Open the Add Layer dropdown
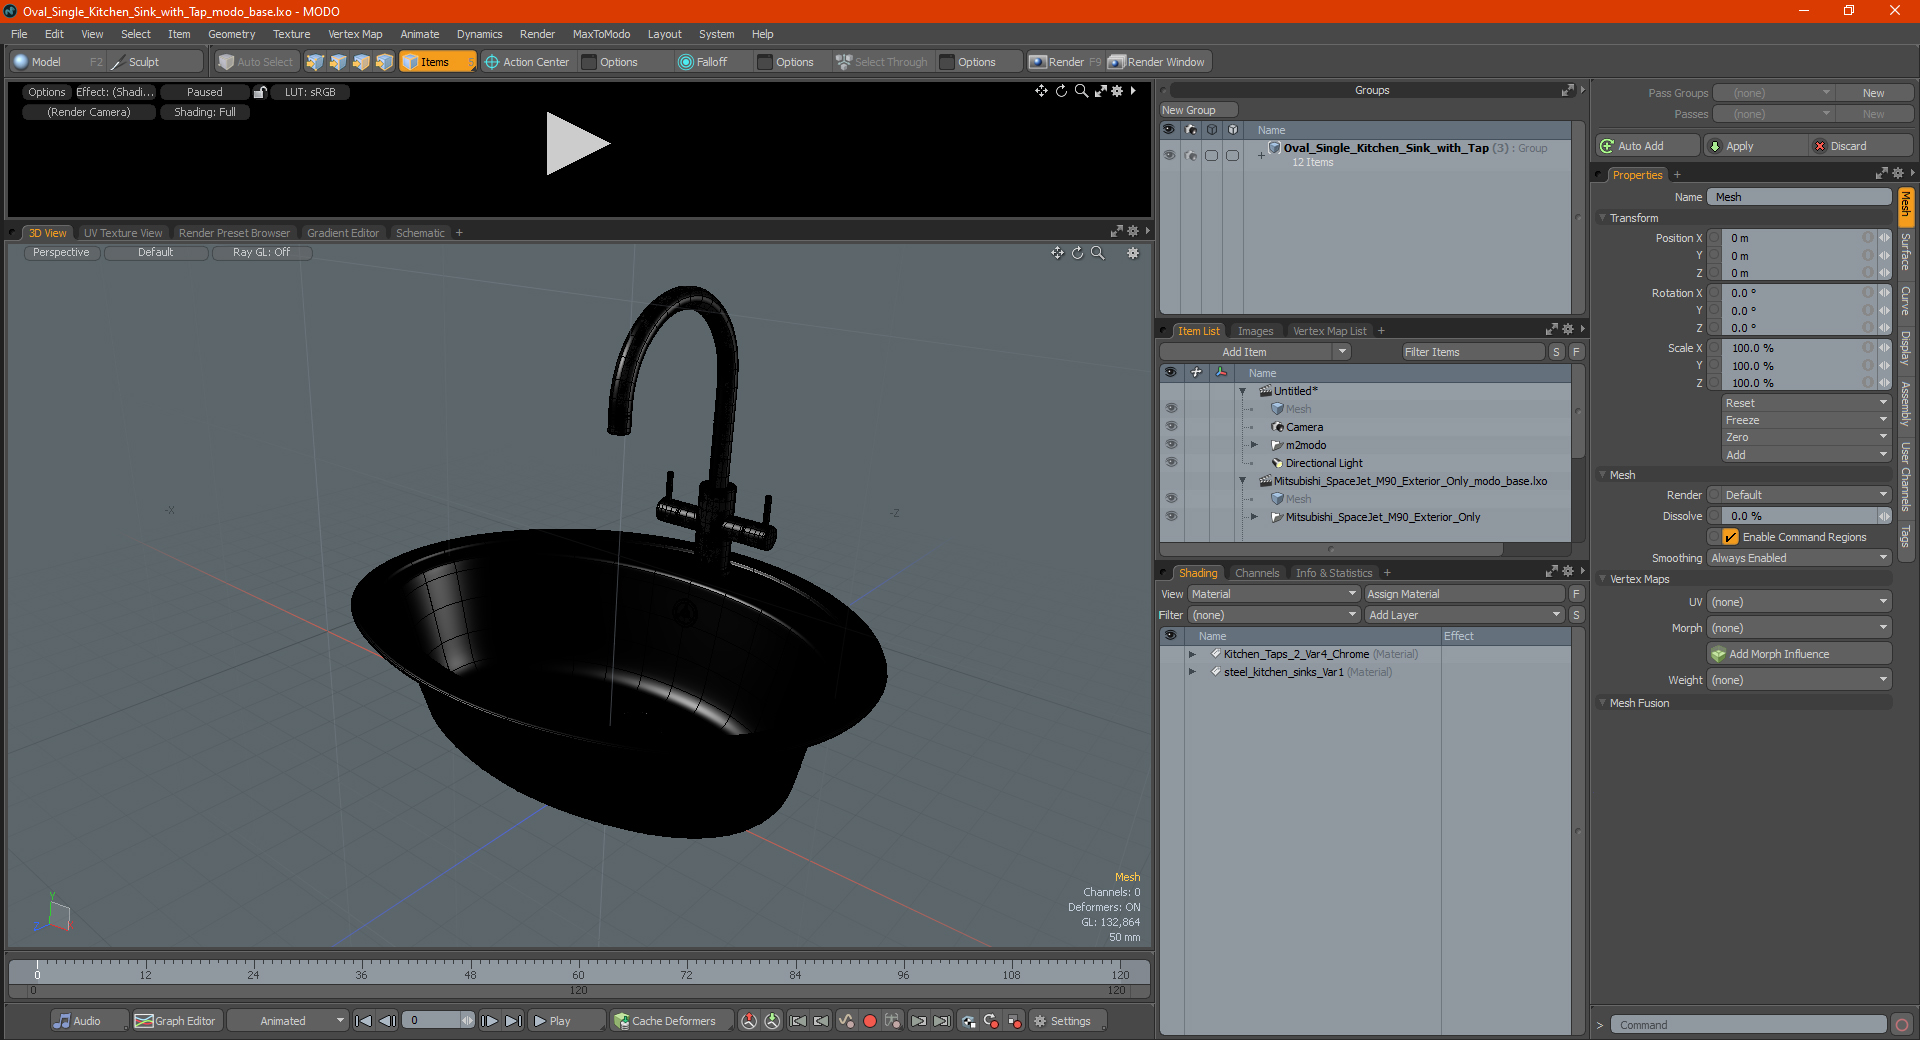The height and width of the screenshot is (1040, 1920). point(1464,615)
